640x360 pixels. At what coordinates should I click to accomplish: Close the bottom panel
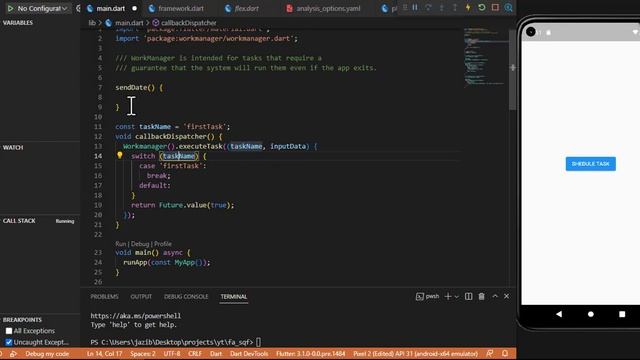pos(507,296)
